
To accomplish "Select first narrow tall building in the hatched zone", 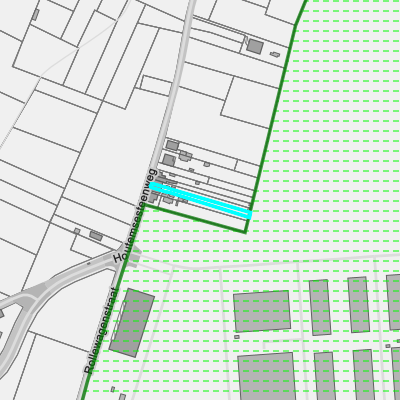I will (320, 307).
